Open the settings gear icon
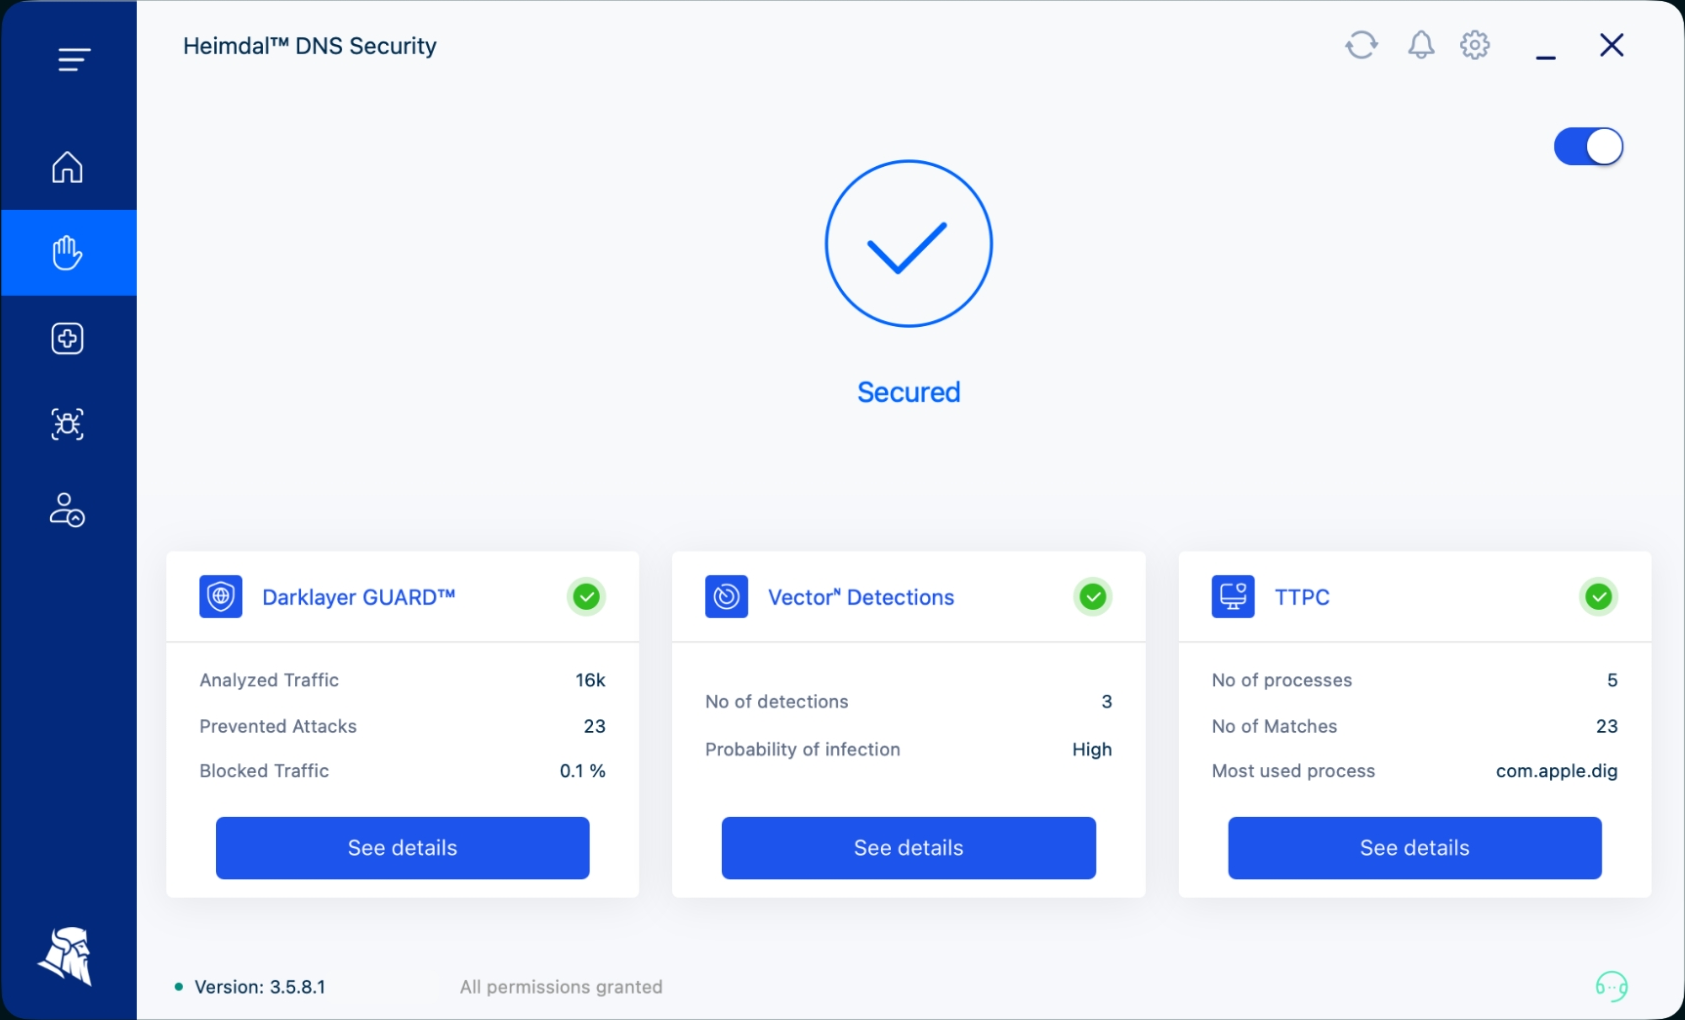 tap(1475, 45)
